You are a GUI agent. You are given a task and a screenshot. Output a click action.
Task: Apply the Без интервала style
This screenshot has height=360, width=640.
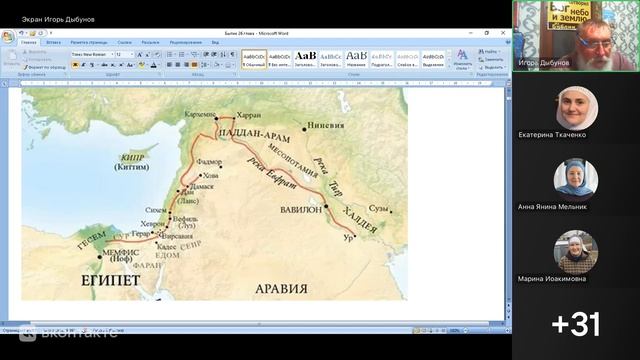[280, 60]
